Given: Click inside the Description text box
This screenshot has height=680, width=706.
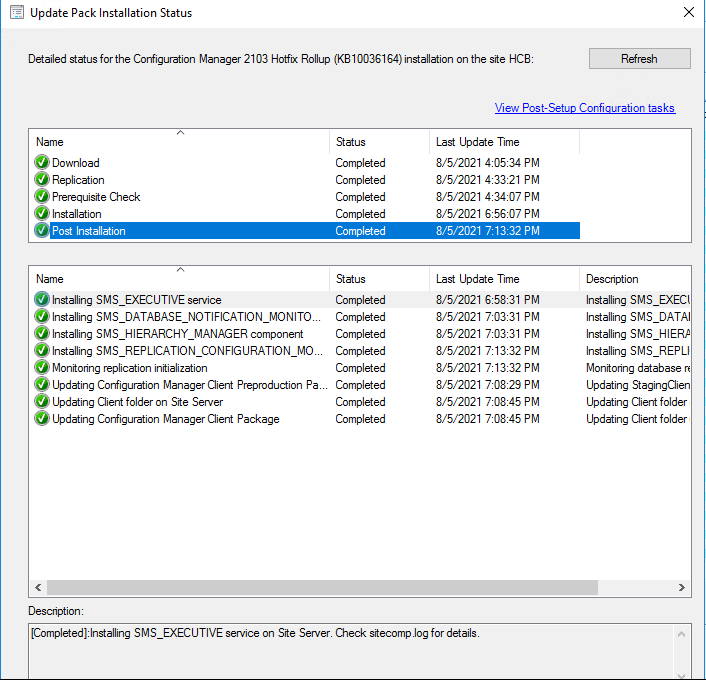Looking at the screenshot, I should (x=351, y=651).
